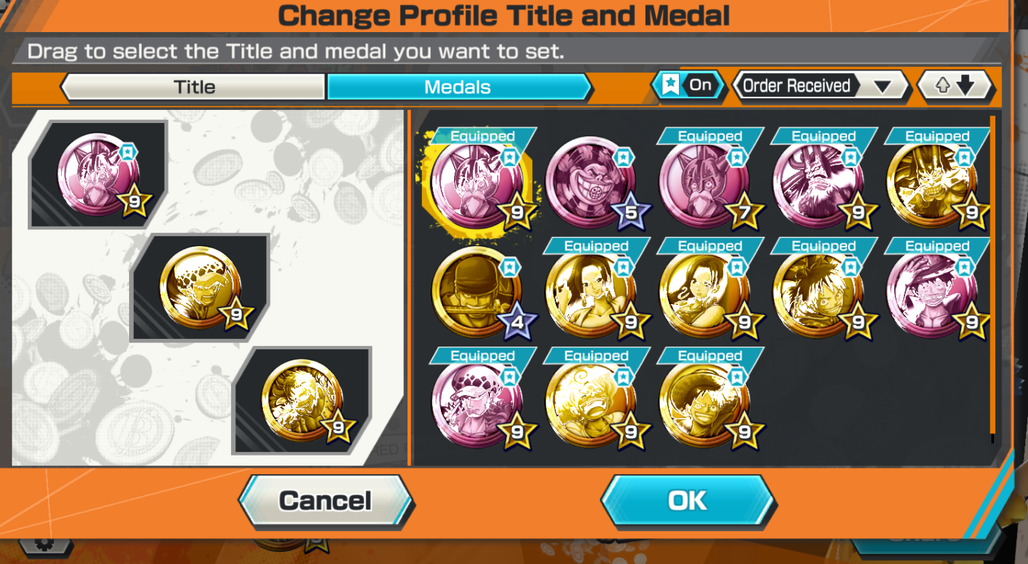Toggle the favorites filter On switch
This screenshot has width=1028, height=564.
pyautogui.click(x=688, y=85)
